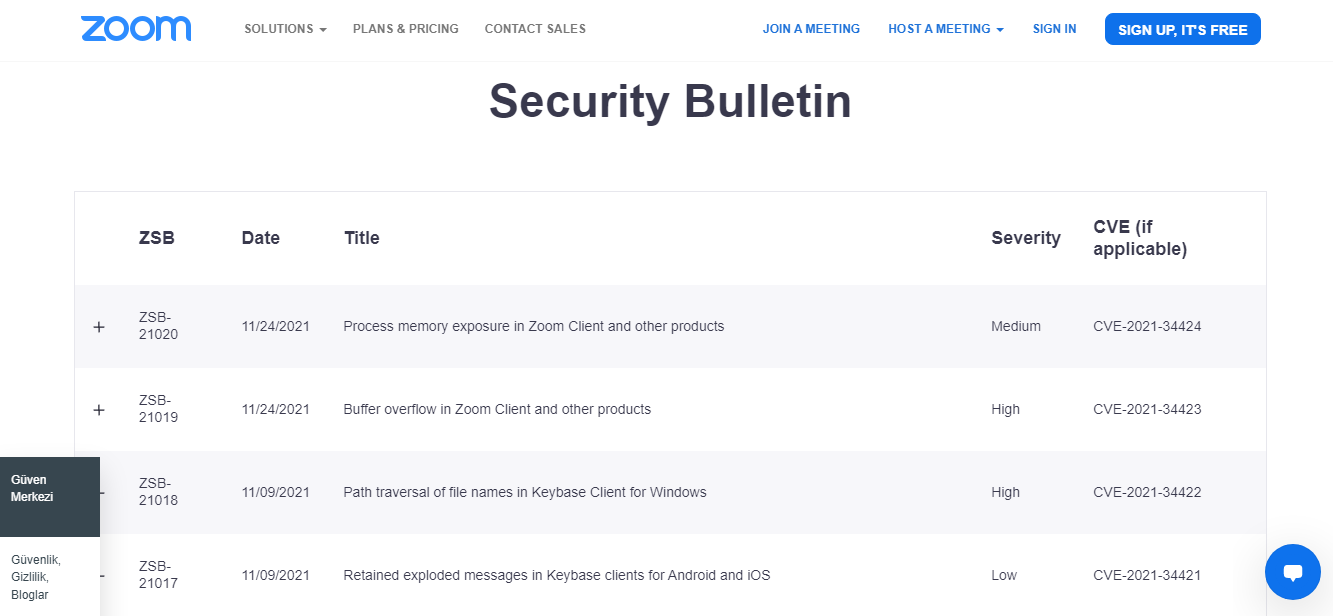Select the Severity column header

click(1026, 238)
